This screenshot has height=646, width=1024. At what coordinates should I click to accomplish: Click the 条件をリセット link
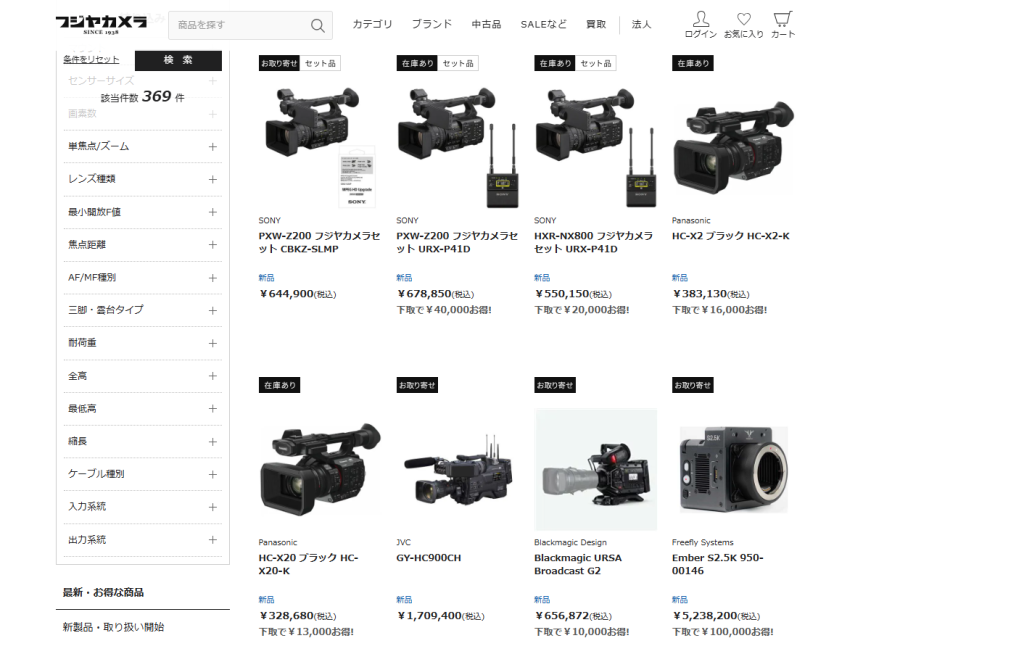[x=91, y=59]
